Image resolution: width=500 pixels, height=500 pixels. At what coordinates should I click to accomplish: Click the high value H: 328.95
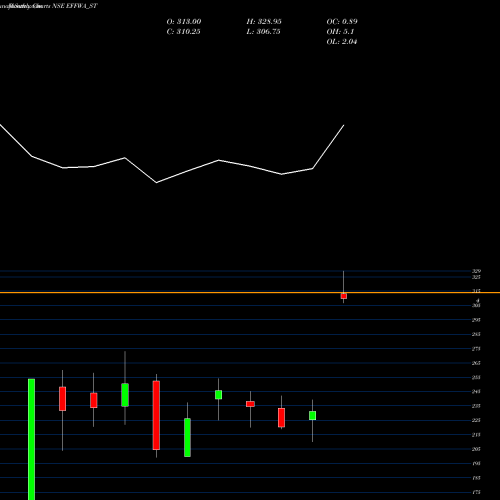[x=264, y=22]
